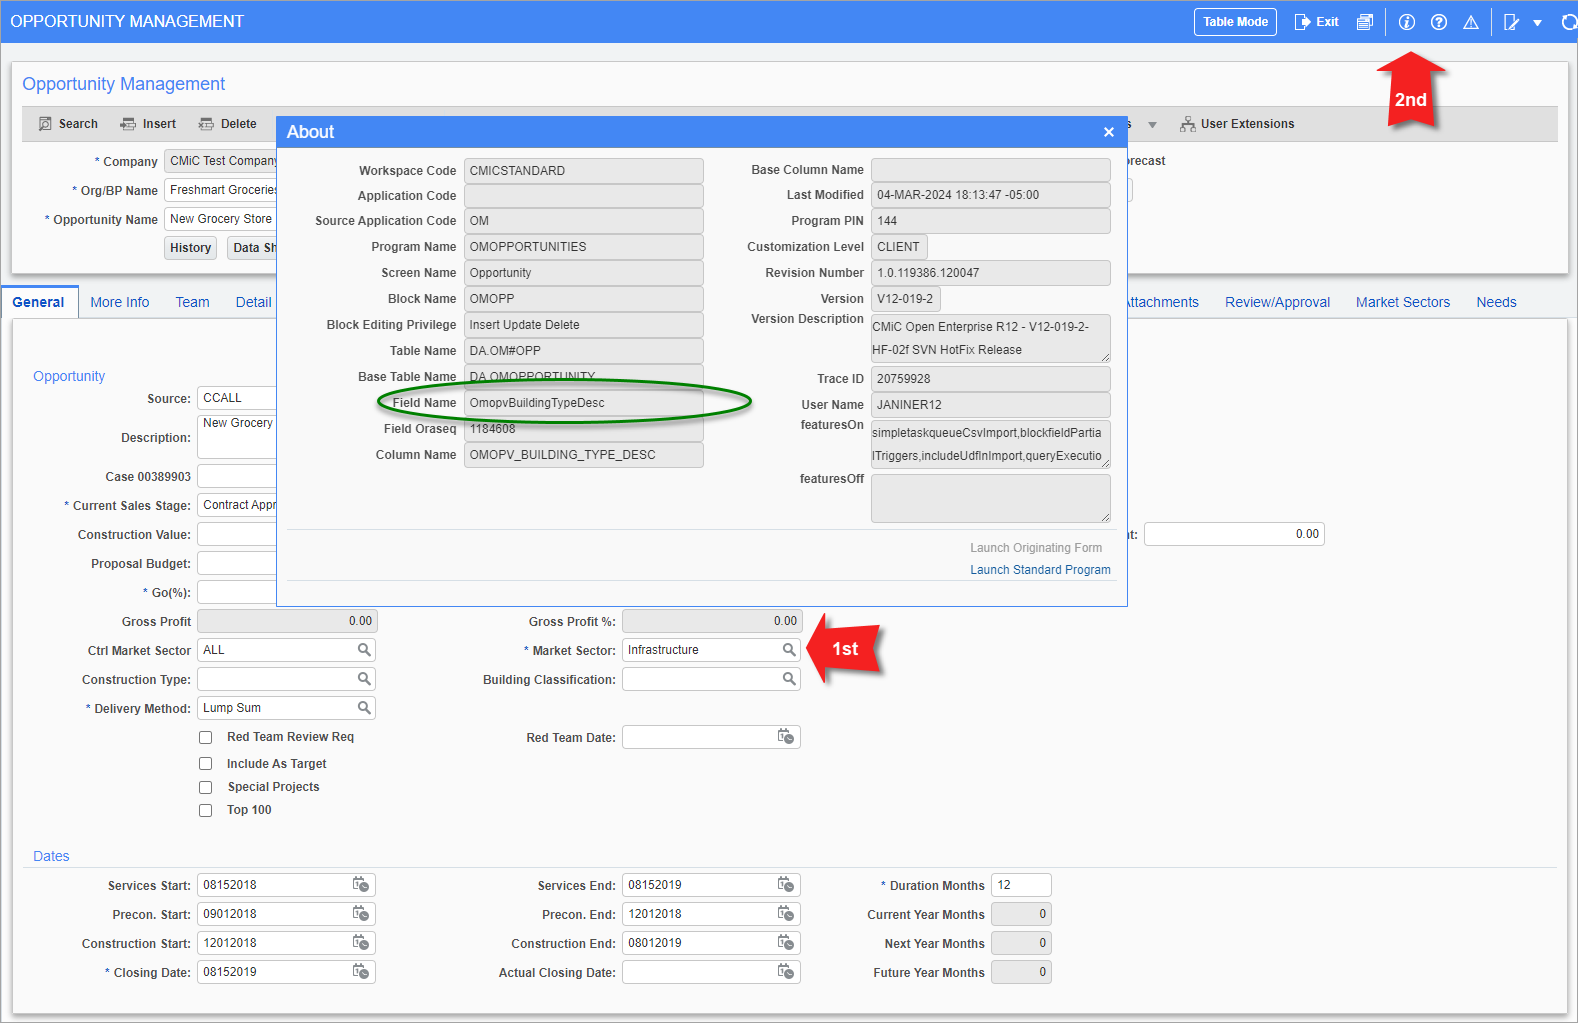Screen dimensions: 1578x1023
Task: Exit the Opportunity Management screen
Action: (1316, 22)
